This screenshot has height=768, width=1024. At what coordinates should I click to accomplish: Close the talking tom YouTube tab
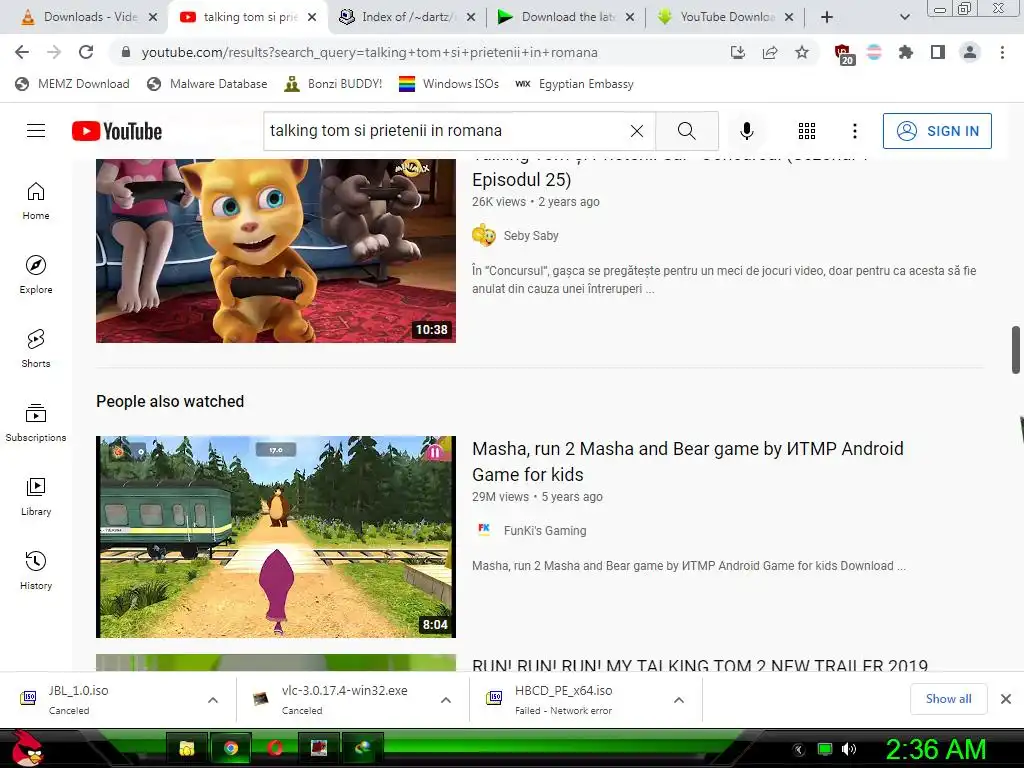click(x=312, y=17)
